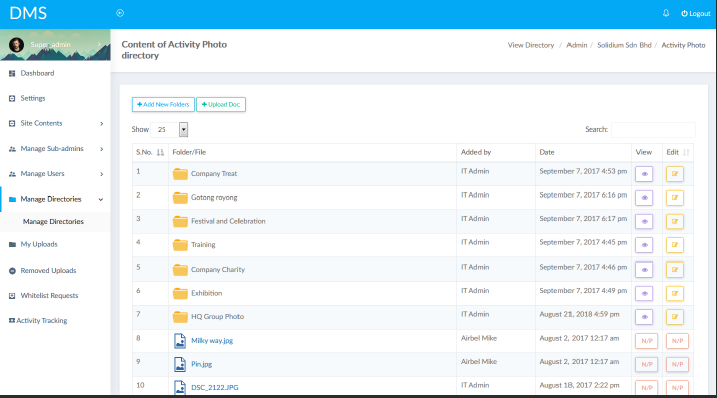Open the Super admin profile panel
Image resolution: width=717 pixels, height=398 pixels.
pyautogui.click(x=55, y=45)
